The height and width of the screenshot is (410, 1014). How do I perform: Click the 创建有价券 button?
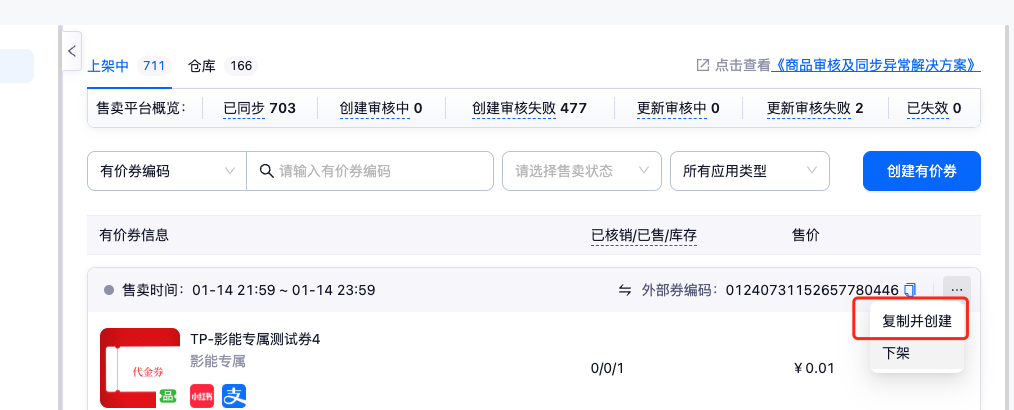coord(921,171)
